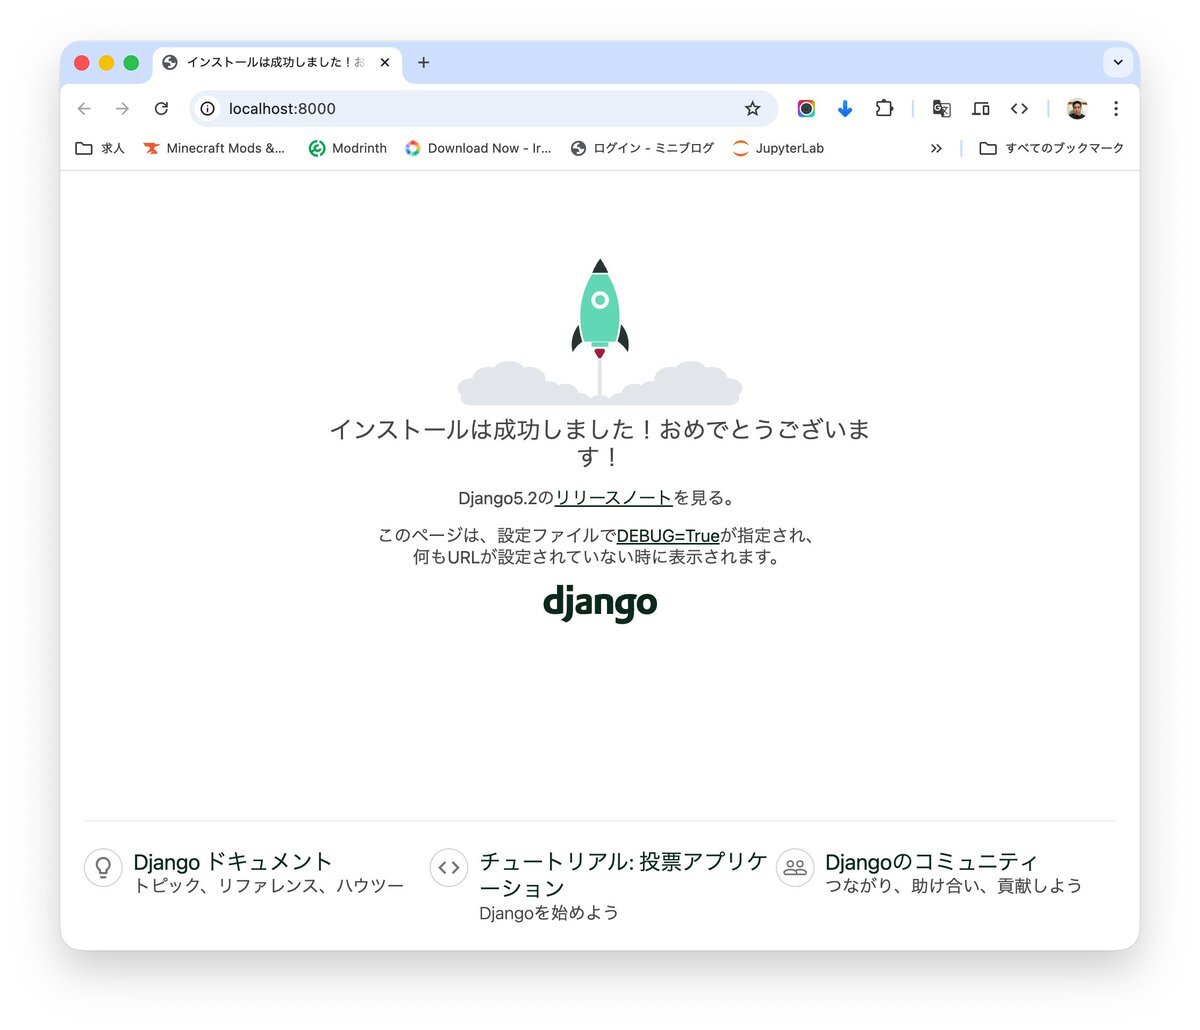
Task: Open the リリースノート link
Action: coord(614,498)
